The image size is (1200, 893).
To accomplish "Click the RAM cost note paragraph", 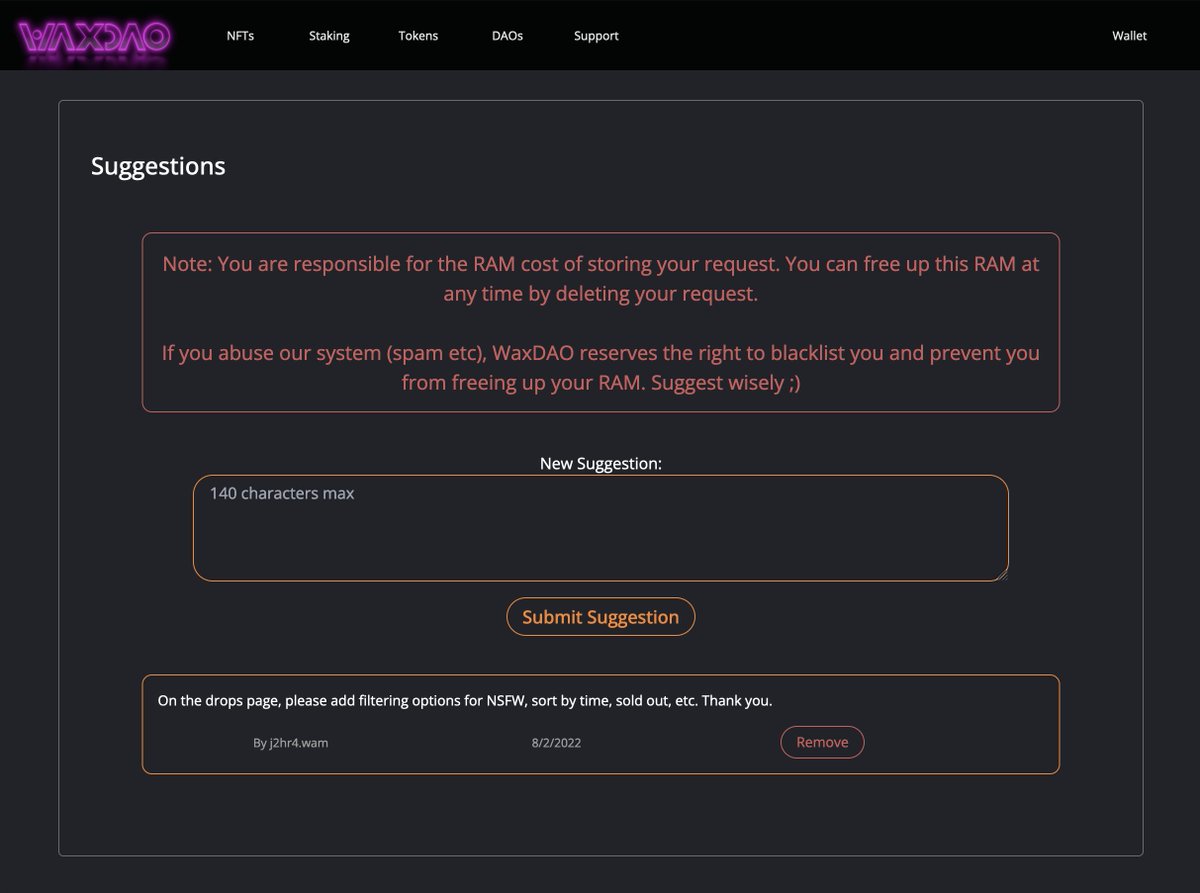I will coord(600,280).
